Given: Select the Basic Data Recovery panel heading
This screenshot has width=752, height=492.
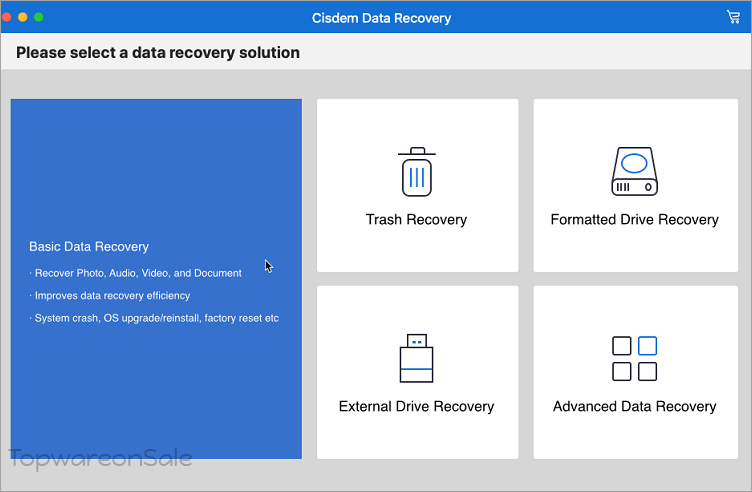Looking at the screenshot, I should (x=89, y=246).
